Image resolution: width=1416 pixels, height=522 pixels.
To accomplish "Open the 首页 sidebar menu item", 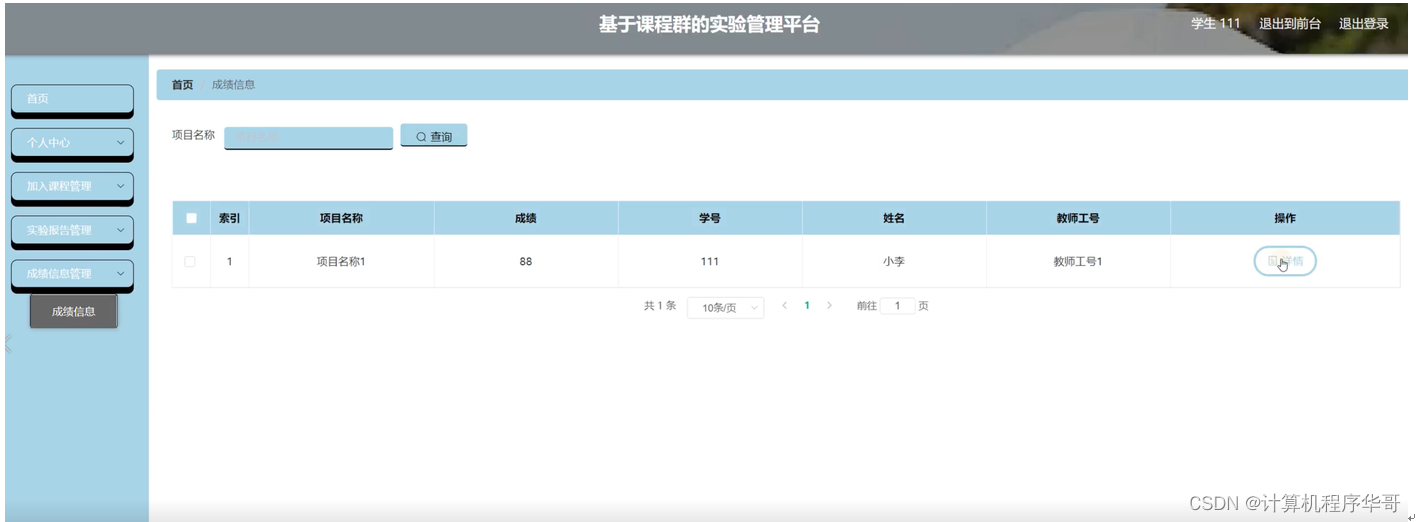I will (72, 99).
